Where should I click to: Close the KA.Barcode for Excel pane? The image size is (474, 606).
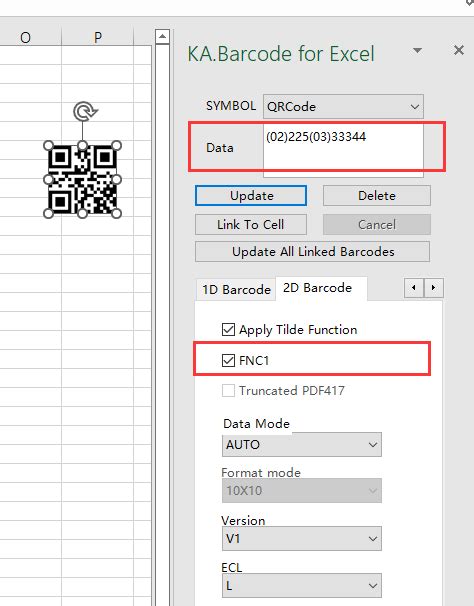(x=459, y=50)
